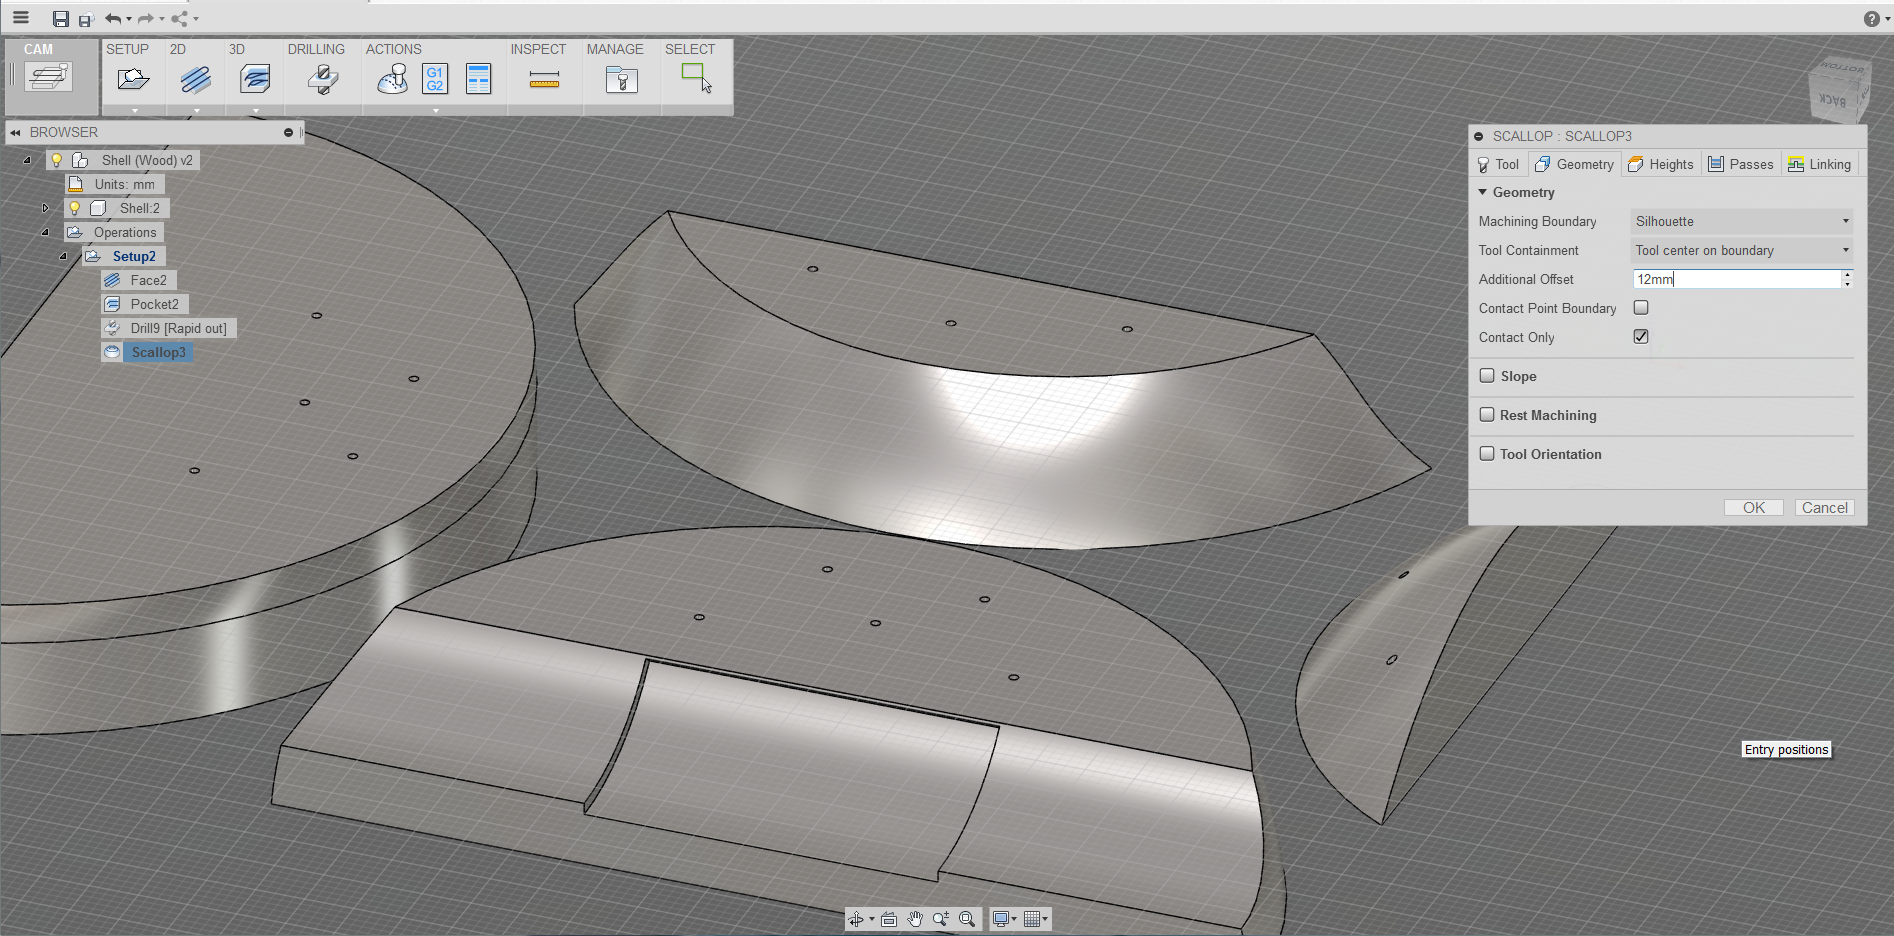Click the G1 G2 post process icon
This screenshot has width=1894, height=936.
(435, 79)
